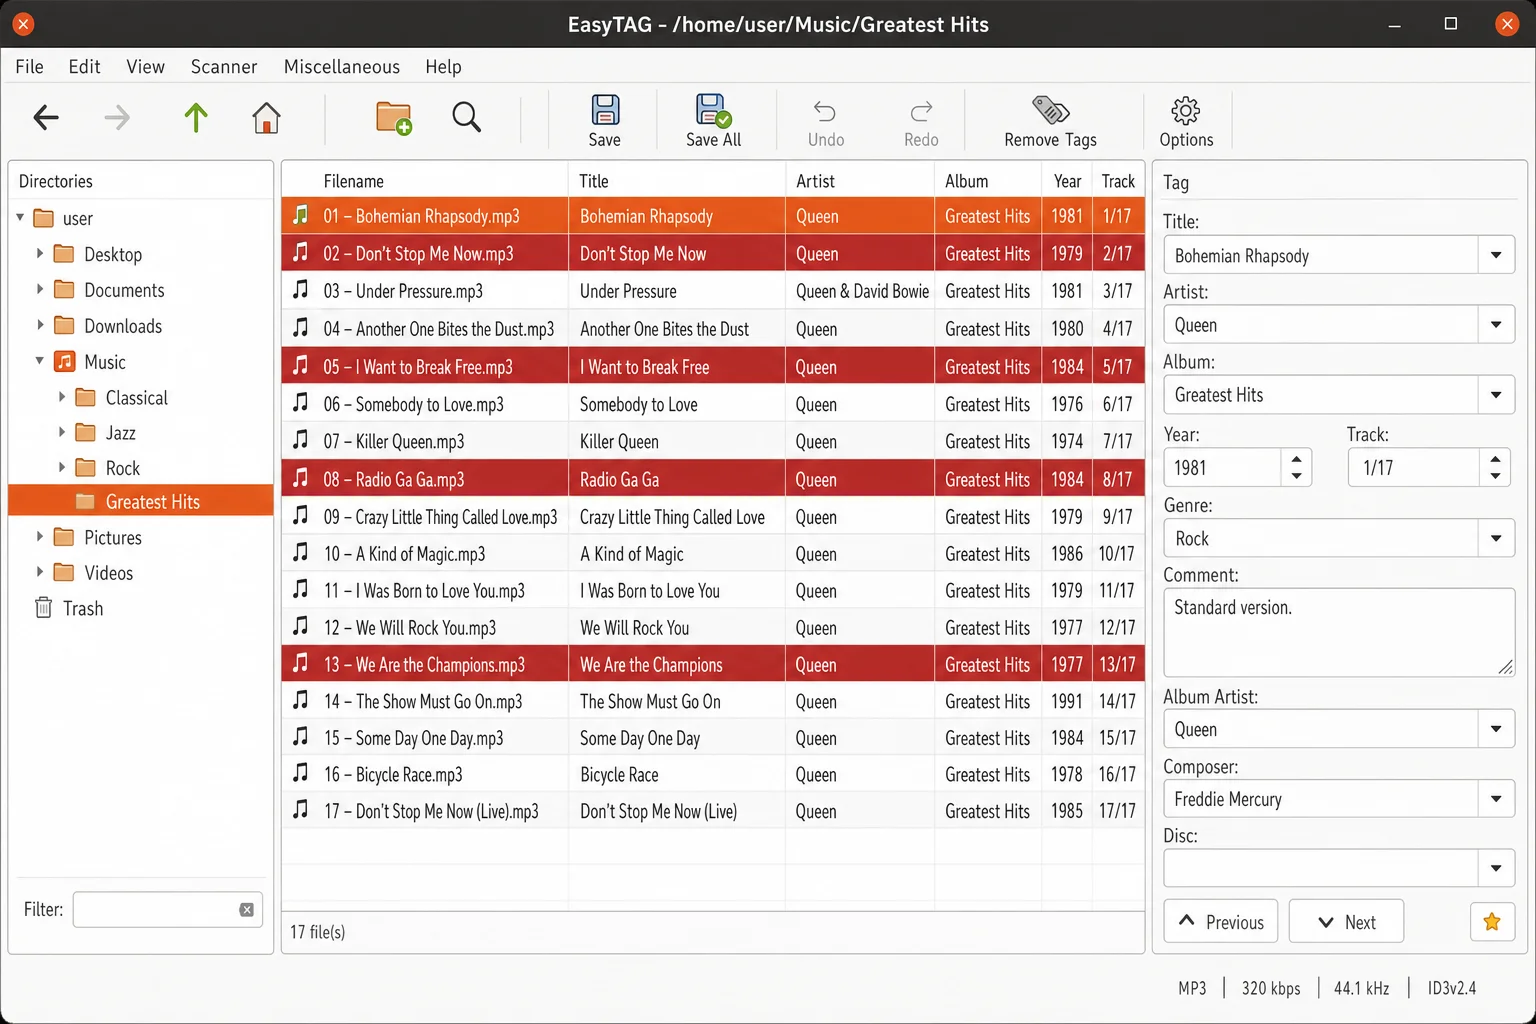Expand the Desktop folder node

(40, 253)
